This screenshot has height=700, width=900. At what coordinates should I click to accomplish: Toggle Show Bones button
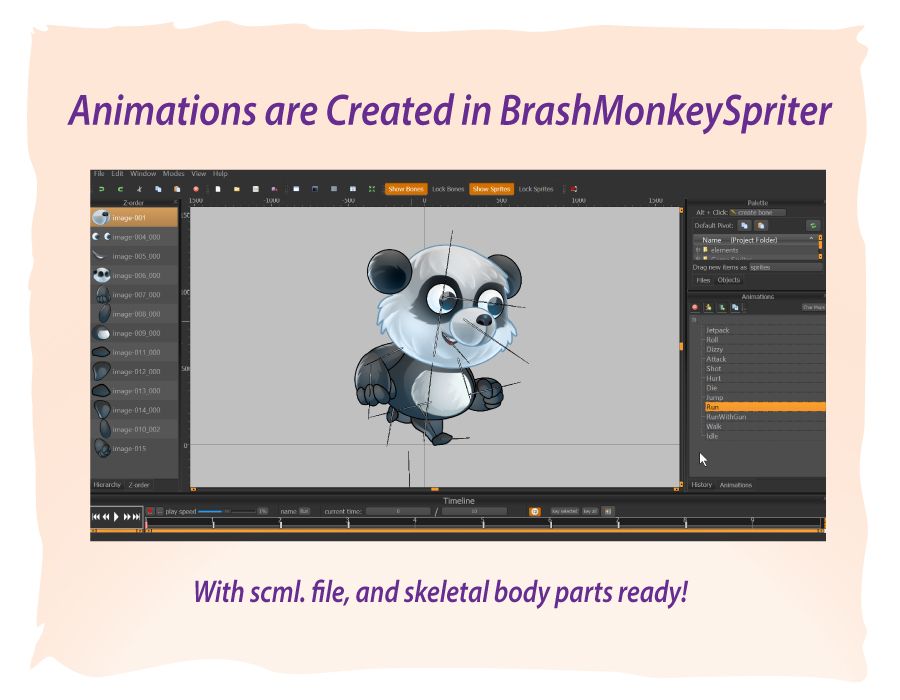[406, 189]
